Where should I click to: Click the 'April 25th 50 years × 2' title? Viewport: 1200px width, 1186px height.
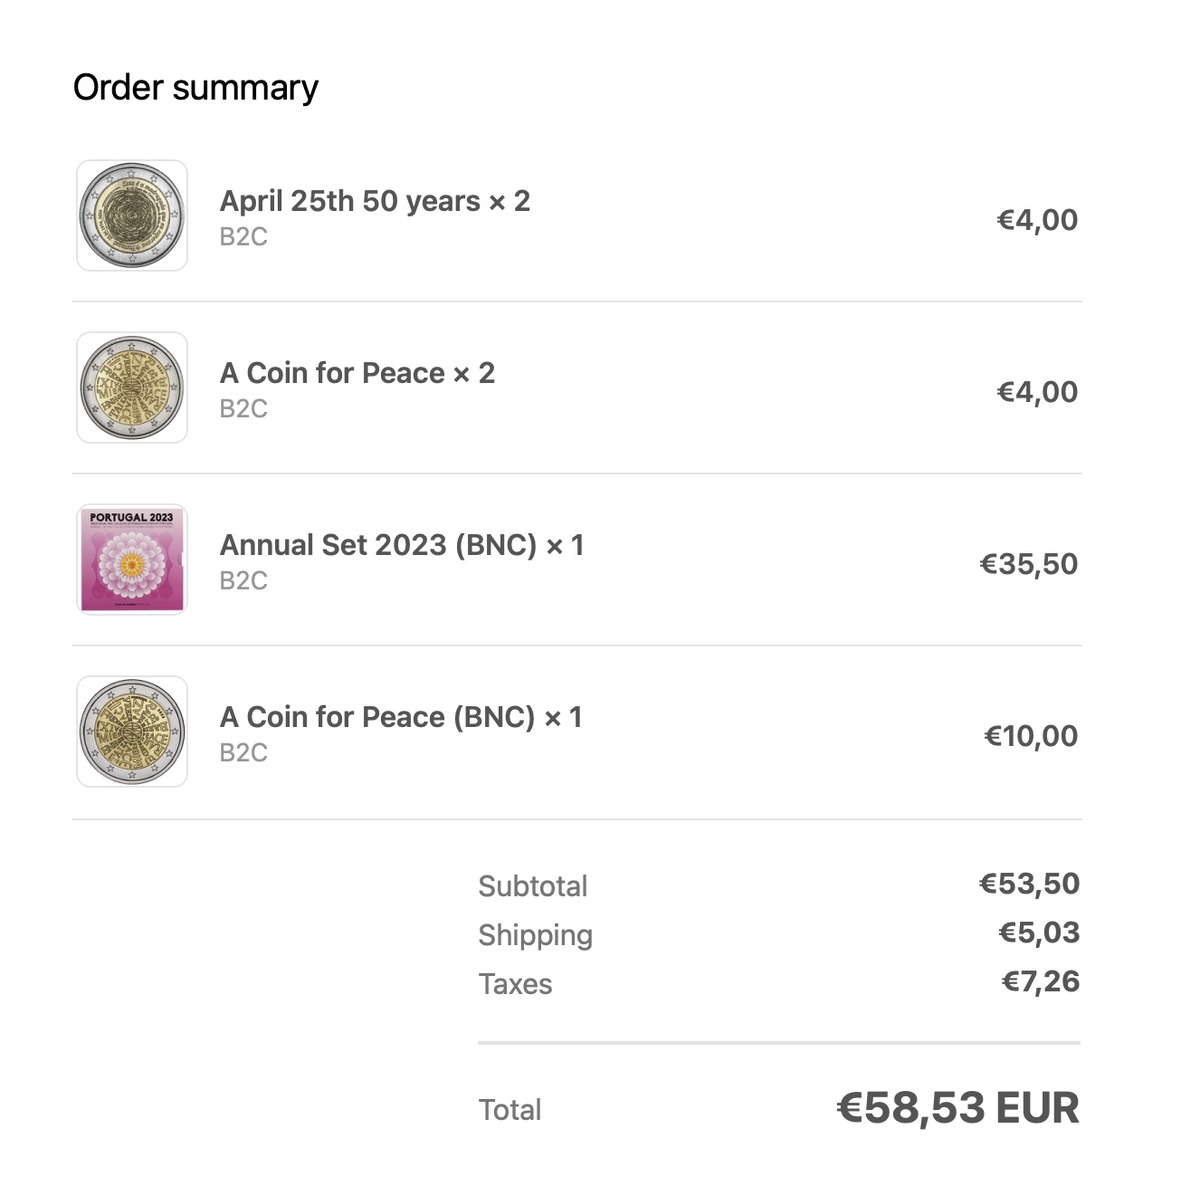(375, 201)
